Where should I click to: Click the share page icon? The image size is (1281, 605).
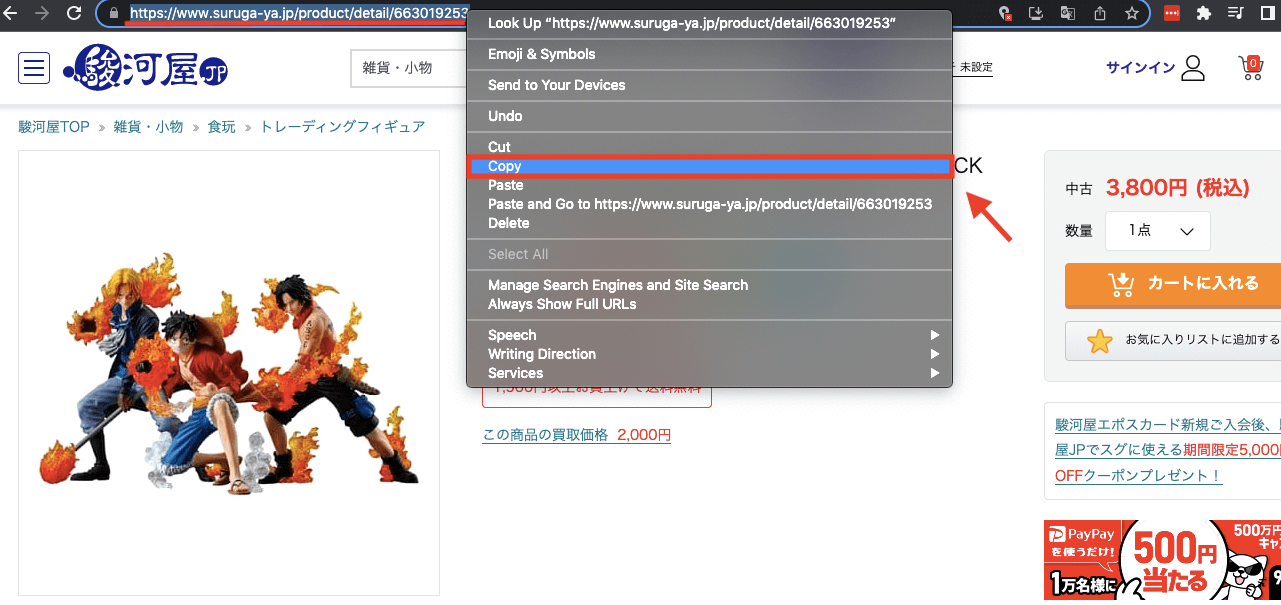click(1099, 14)
